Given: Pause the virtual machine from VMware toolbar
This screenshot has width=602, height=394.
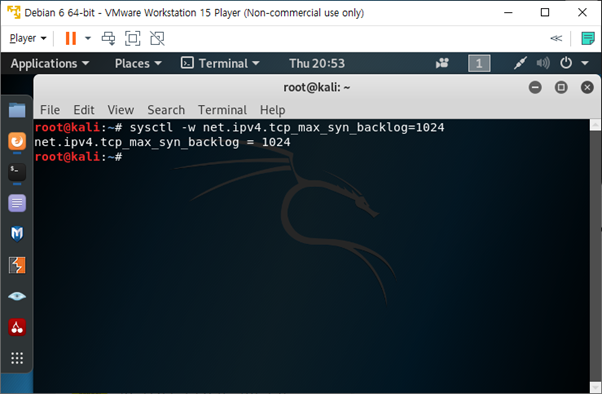Looking at the screenshot, I should click(71, 38).
